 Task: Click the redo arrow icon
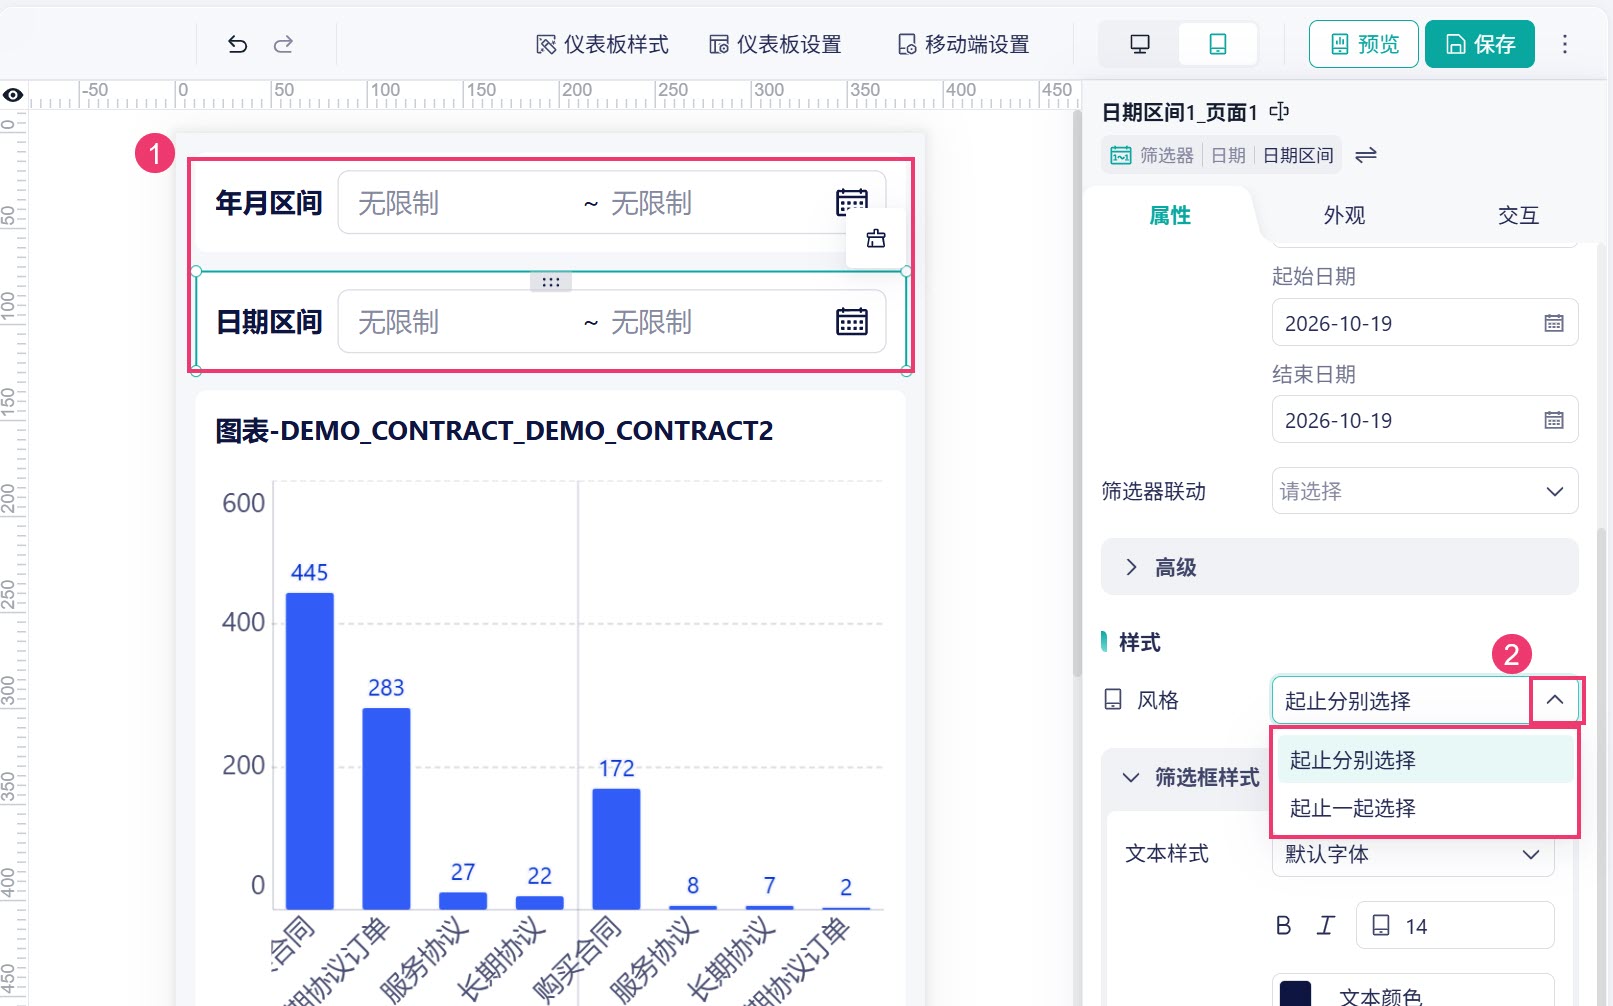click(x=284, y=44)
